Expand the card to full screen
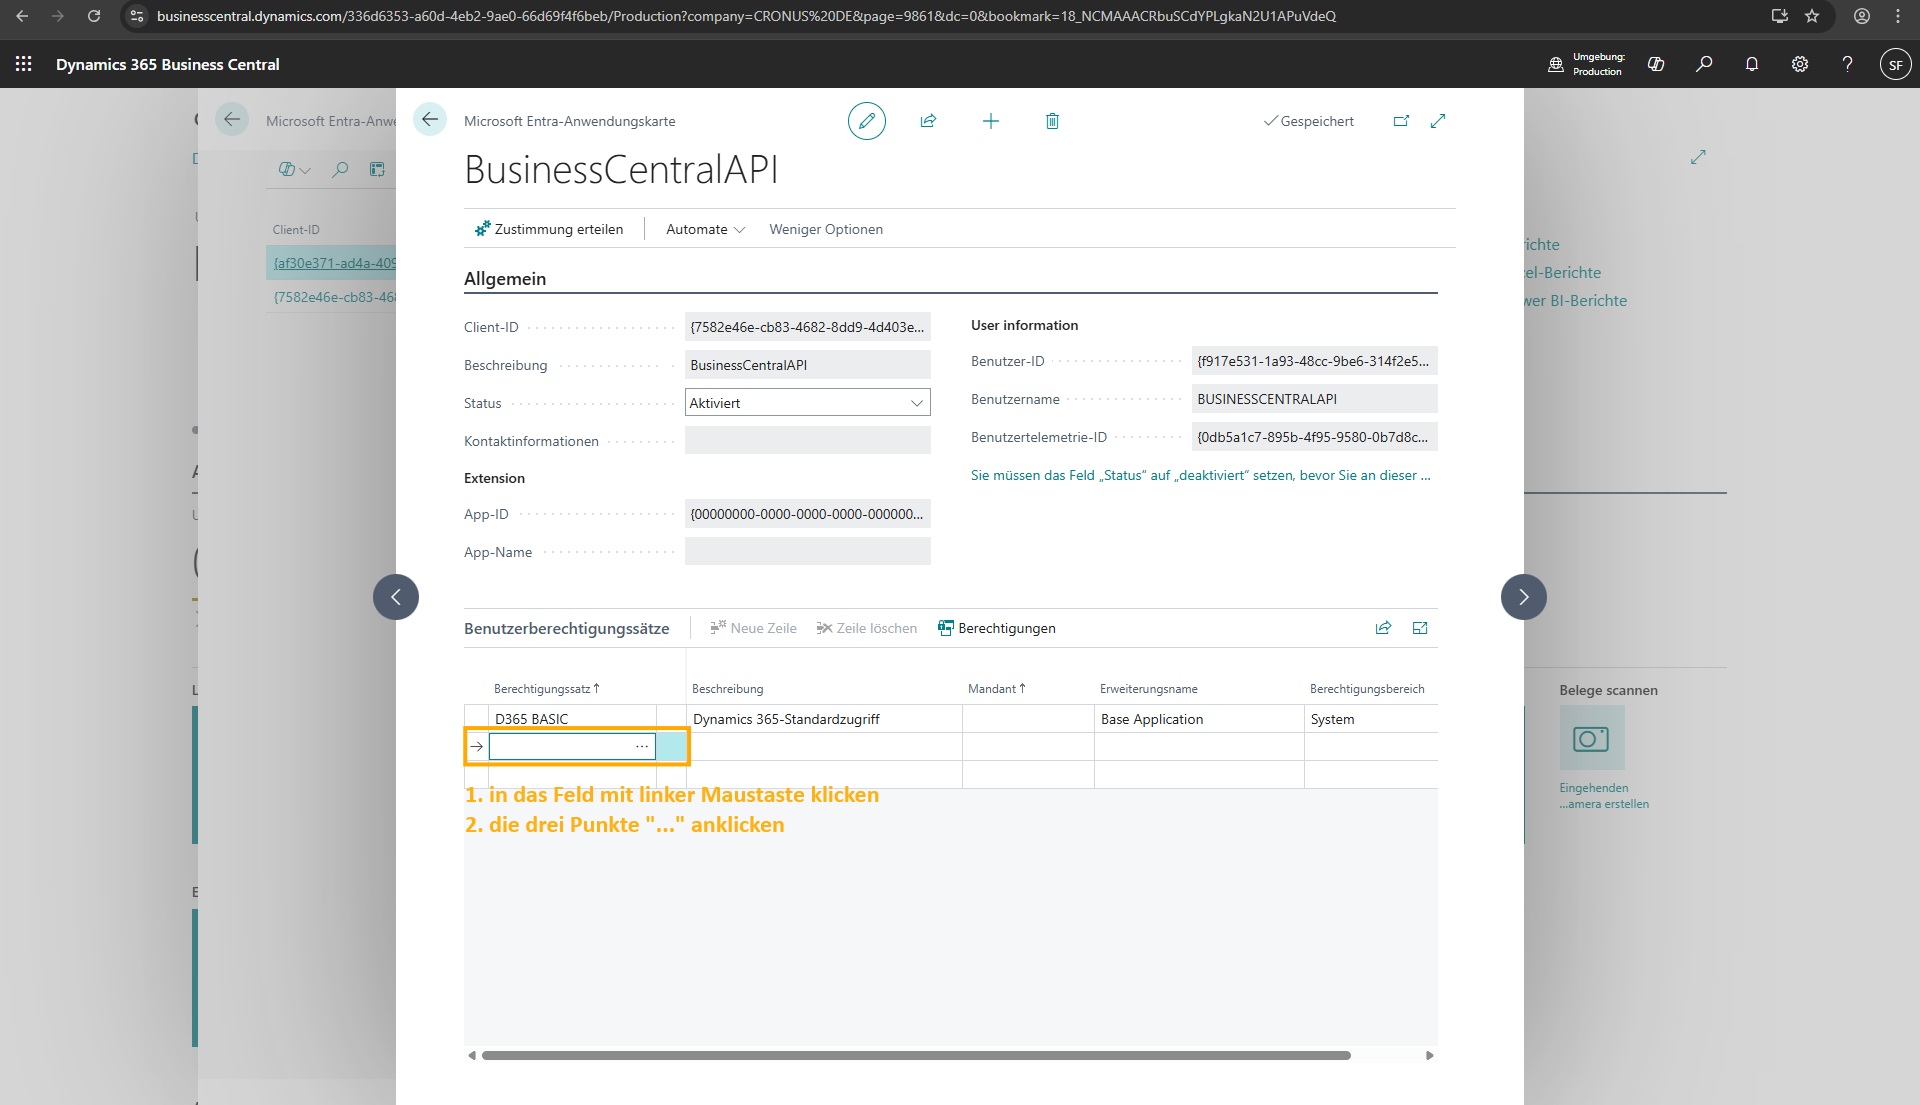Image resolution: width=1920 pixels, height=1105 pixels. point(1438,121)
